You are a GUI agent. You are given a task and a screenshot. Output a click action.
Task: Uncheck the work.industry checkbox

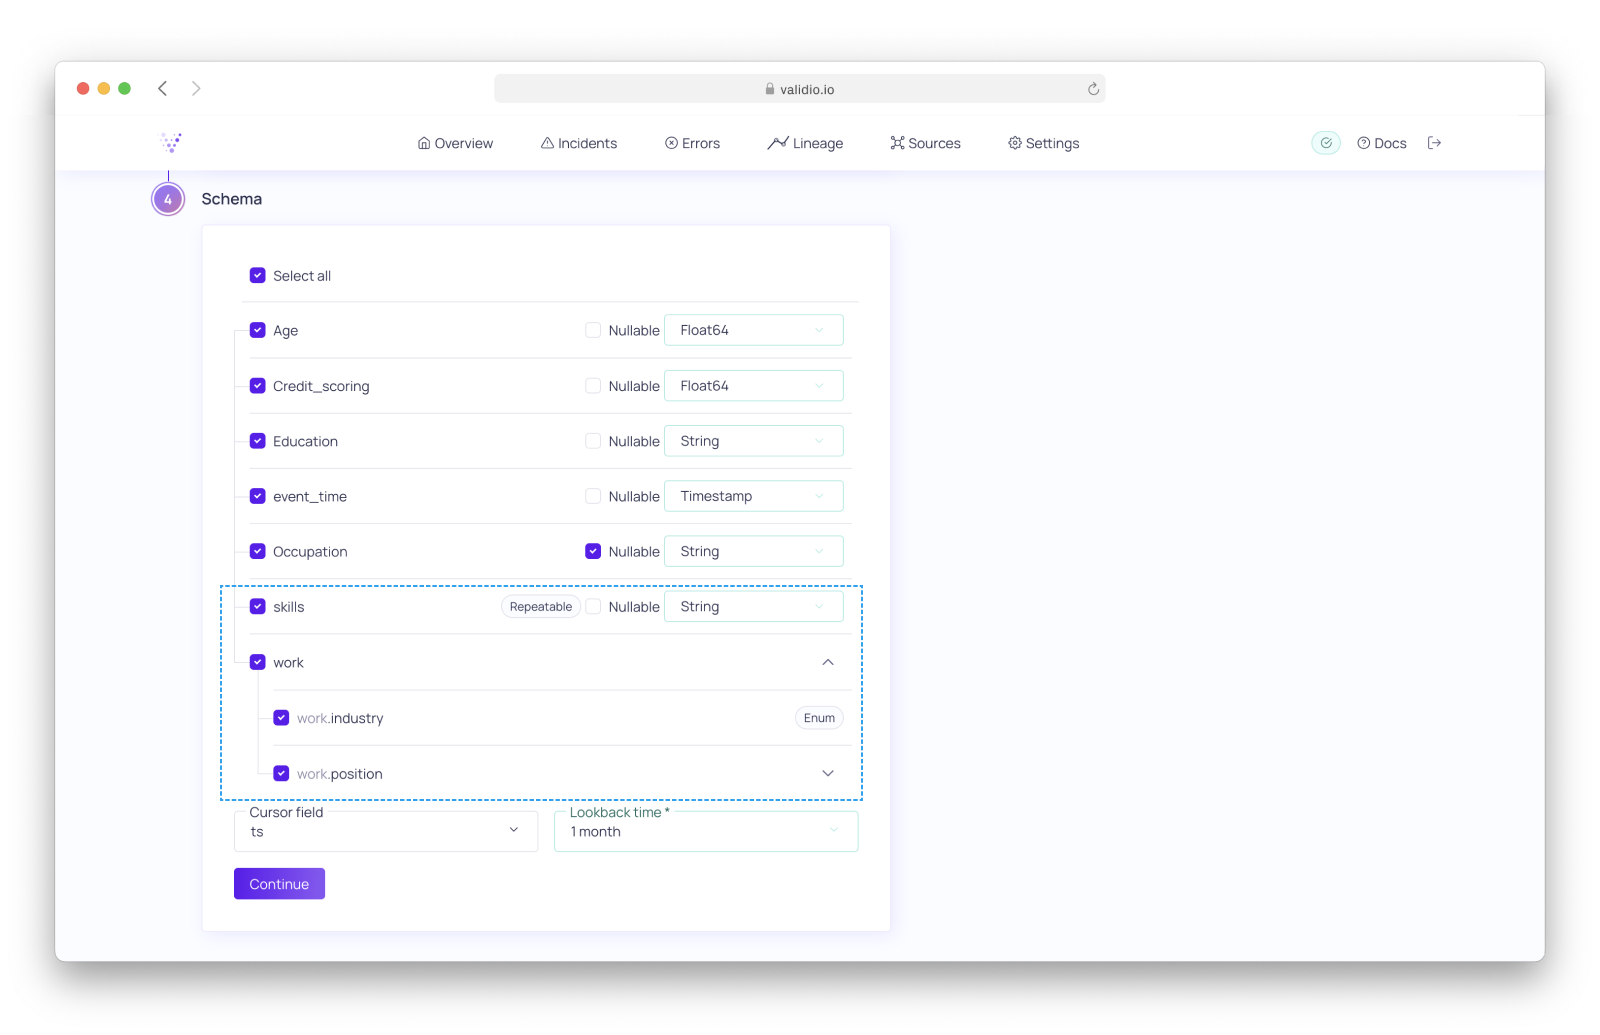(x=281, y=718)
